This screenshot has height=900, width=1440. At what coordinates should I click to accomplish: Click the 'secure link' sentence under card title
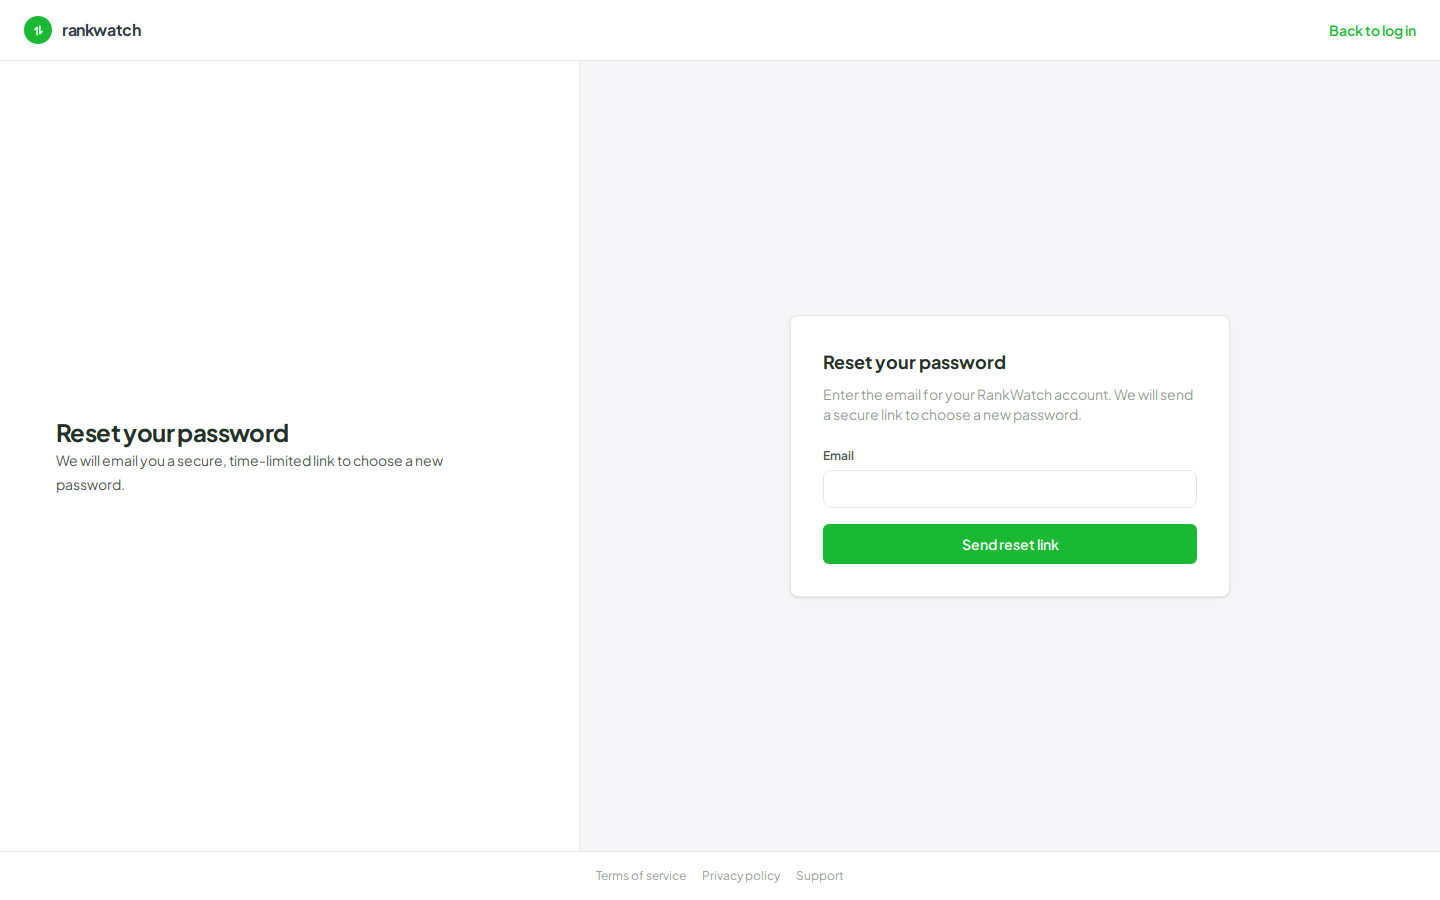pyautogui.click(x=1008, y=405)
